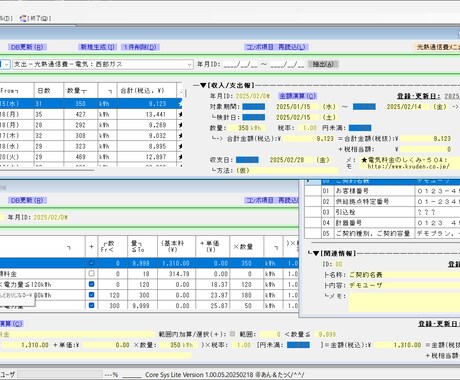The width and height of the screenshot is (460, 380).
Task: Click the status bar progress bar
Action: click(60, 375)
